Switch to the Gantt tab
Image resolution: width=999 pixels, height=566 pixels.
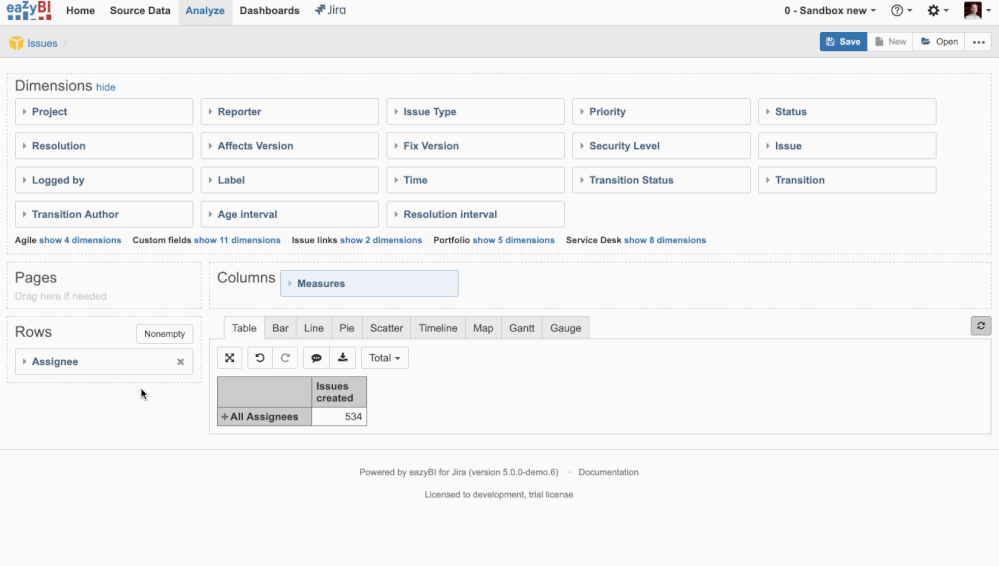click(x=521, y=328)
